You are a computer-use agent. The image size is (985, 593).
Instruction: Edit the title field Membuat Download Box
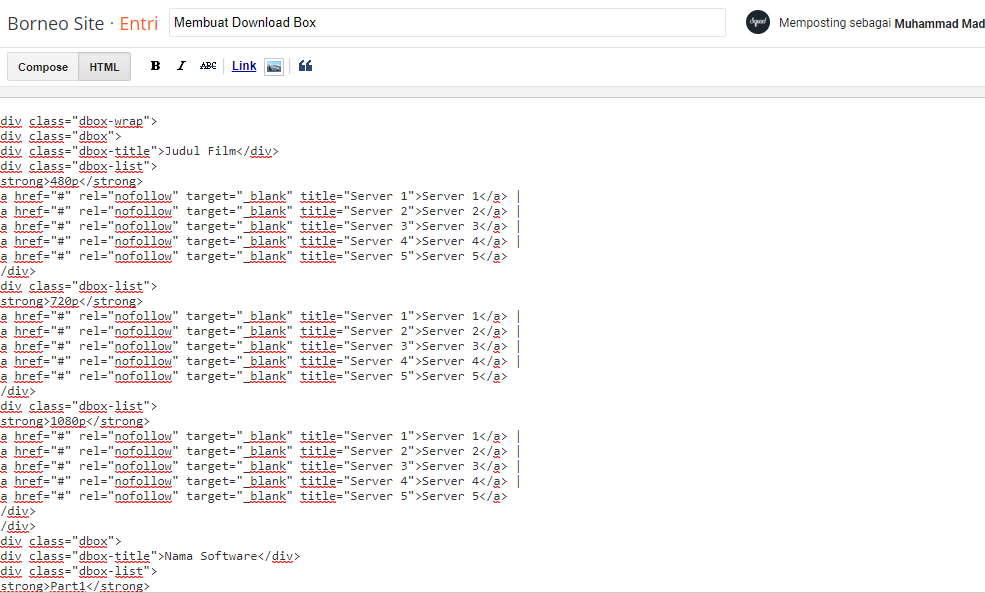click(x=447, y=22)
